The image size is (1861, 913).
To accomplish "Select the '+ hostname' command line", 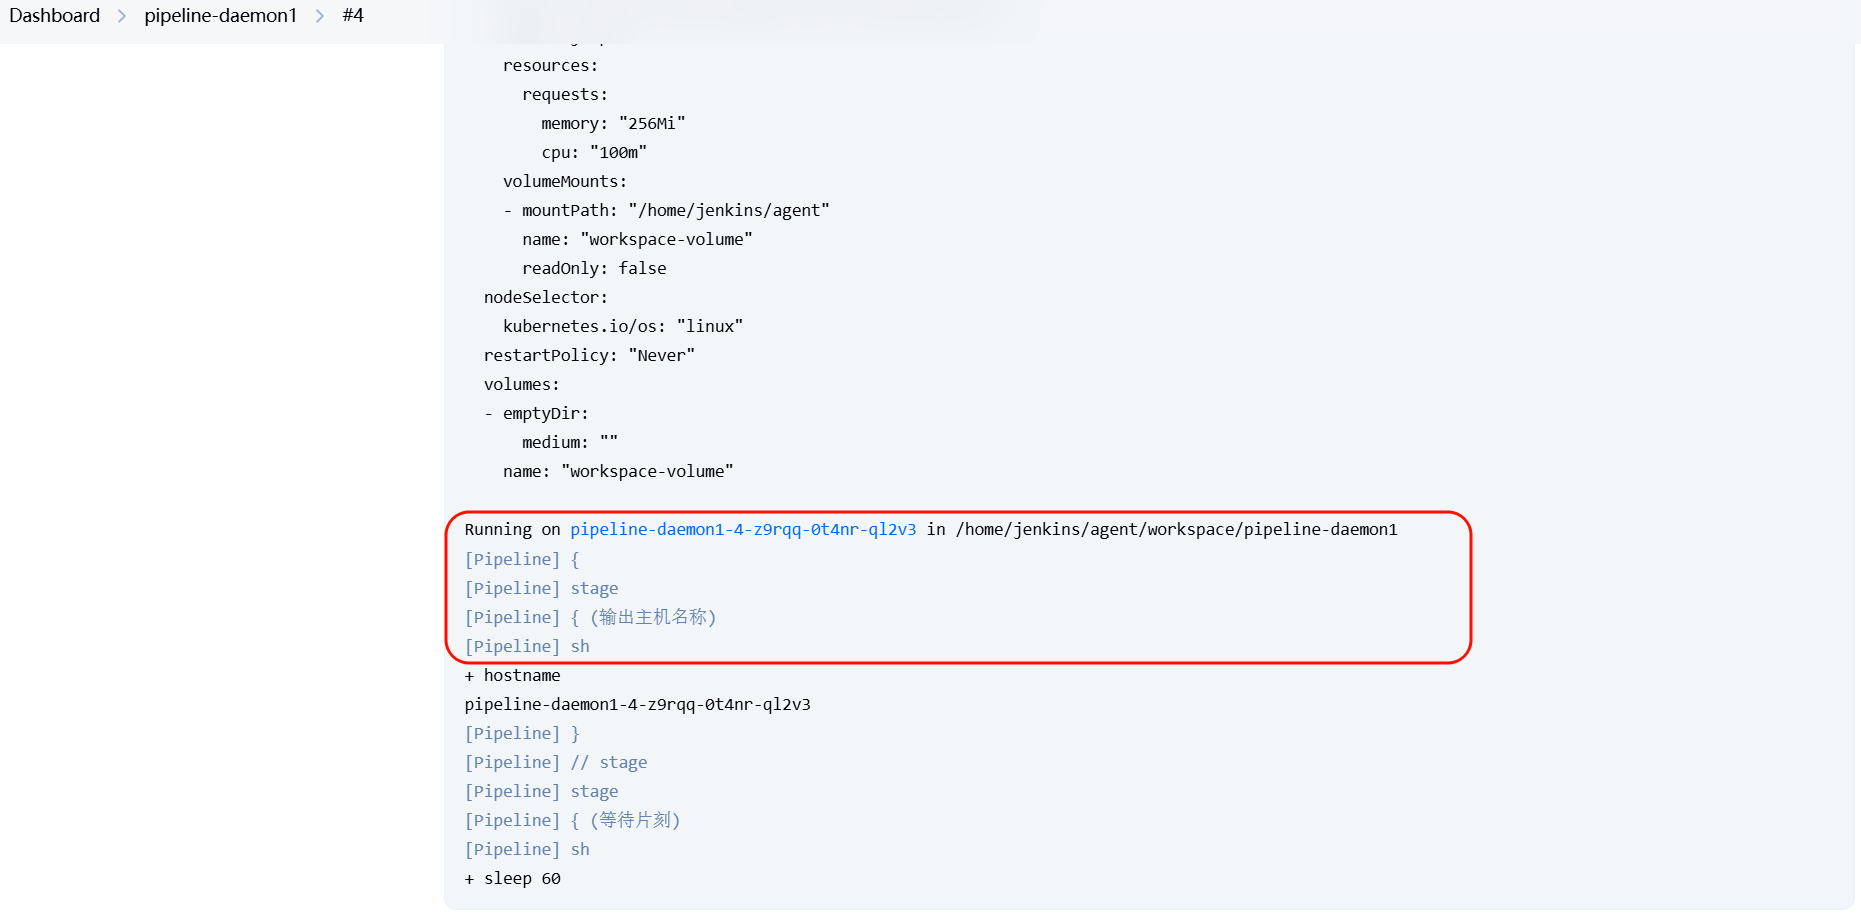I will (x=512, y=676).
